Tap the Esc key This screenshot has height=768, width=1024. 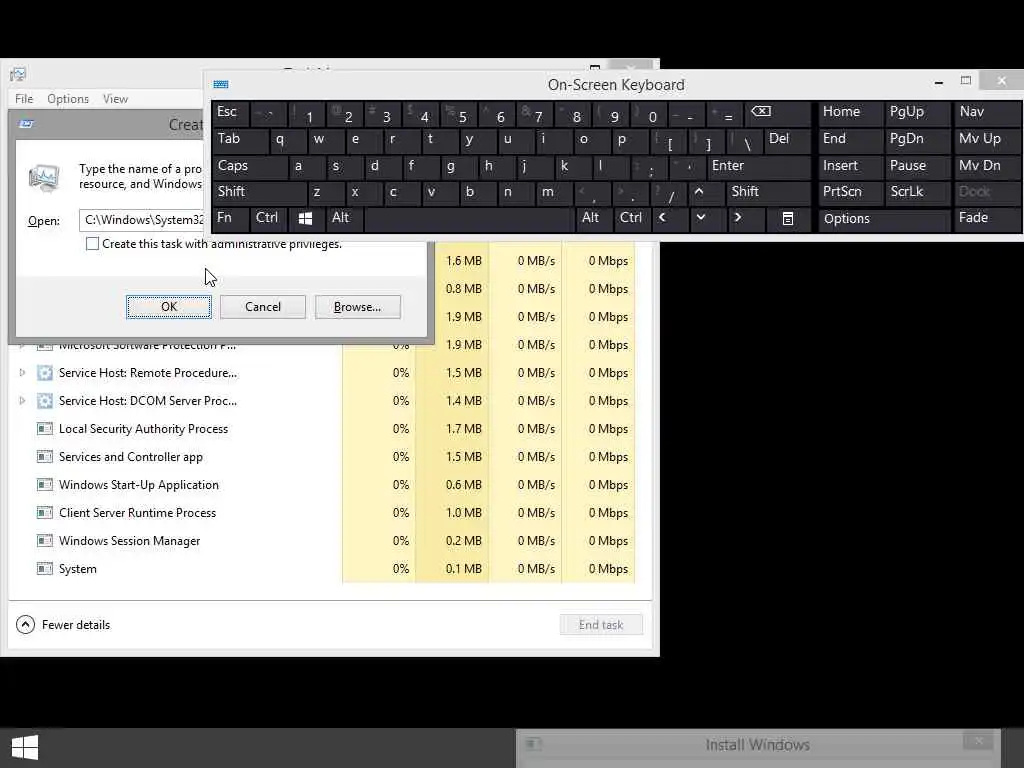click(x=230, y=112)
